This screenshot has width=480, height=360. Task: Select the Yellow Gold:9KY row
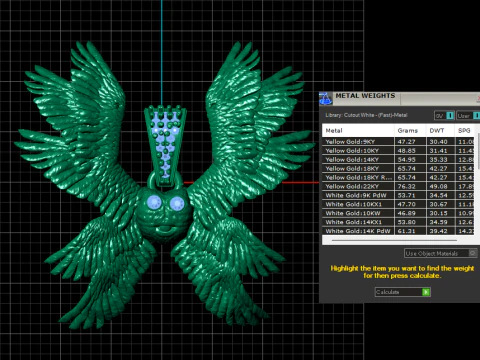[x=398, y=142]
